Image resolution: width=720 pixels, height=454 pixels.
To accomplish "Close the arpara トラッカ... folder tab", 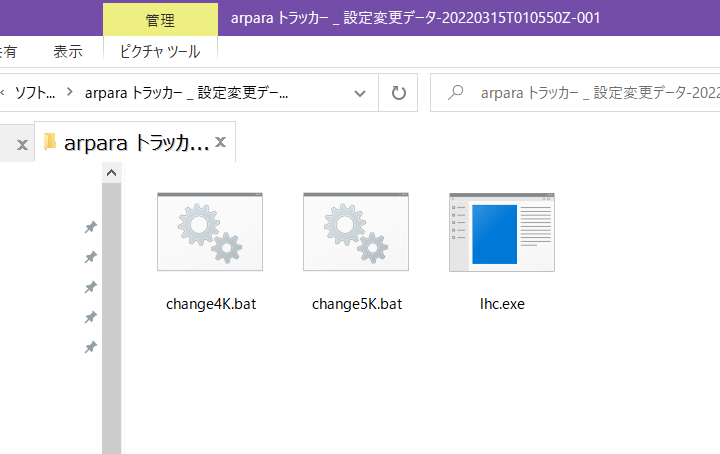I will pyautogui.click(x=220, y=142).
